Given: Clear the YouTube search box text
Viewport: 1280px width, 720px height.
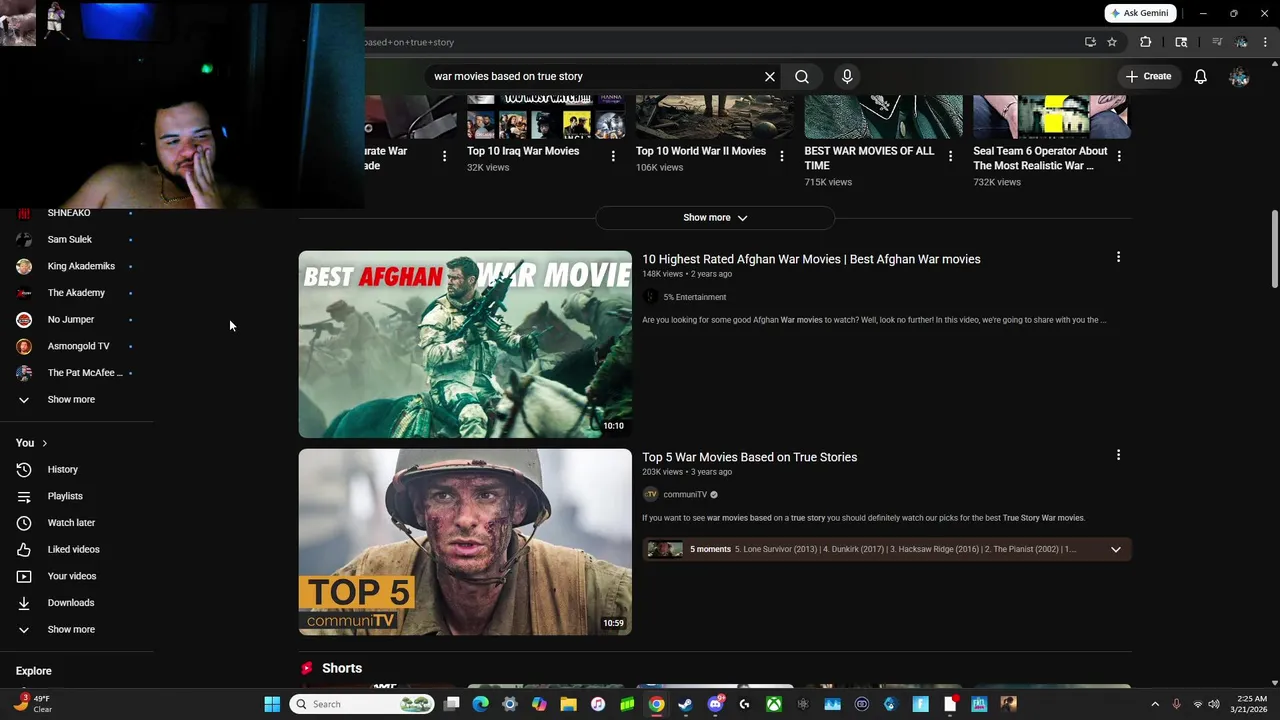Looking at the screenshot, I should pos(770,76).
